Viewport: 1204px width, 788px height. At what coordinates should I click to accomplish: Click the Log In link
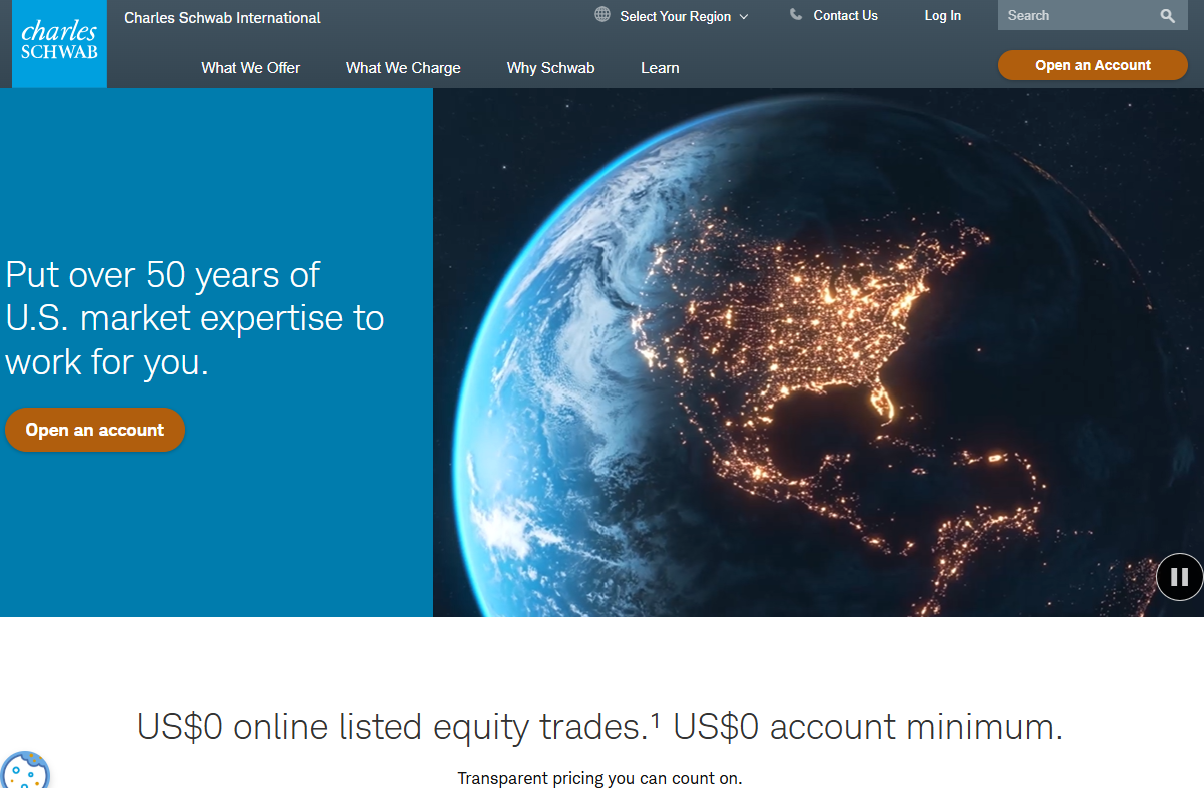[x=942, y=15]
